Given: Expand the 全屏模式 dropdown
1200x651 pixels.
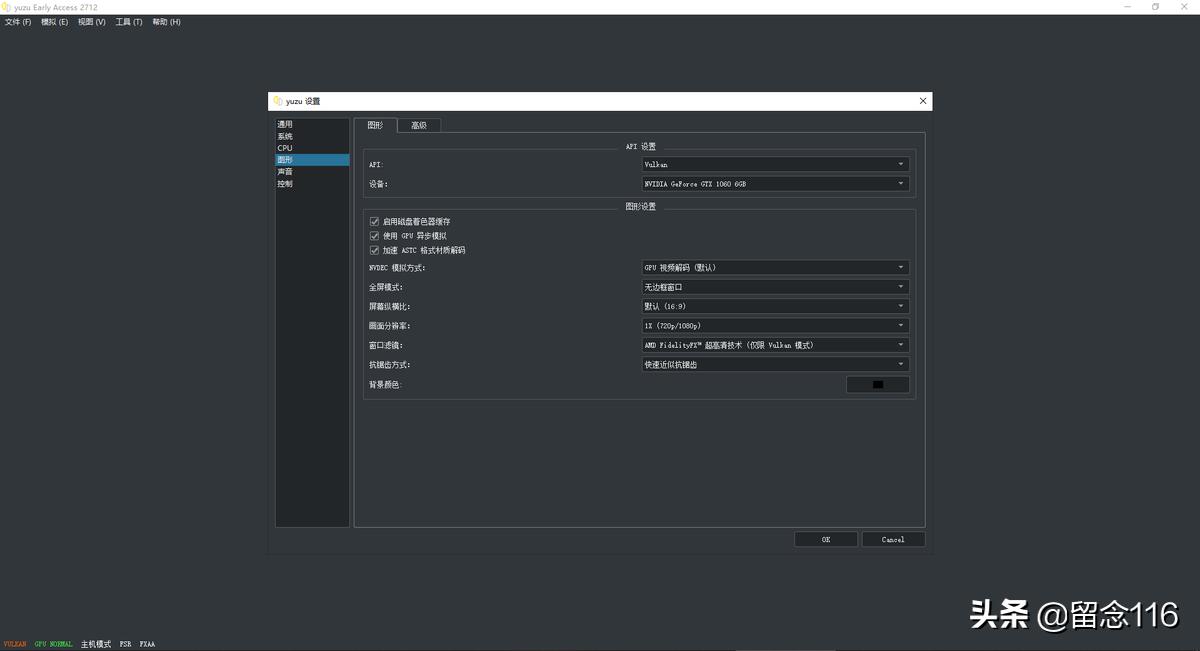Looking at the screenshot, I should [x=775, y=287].
